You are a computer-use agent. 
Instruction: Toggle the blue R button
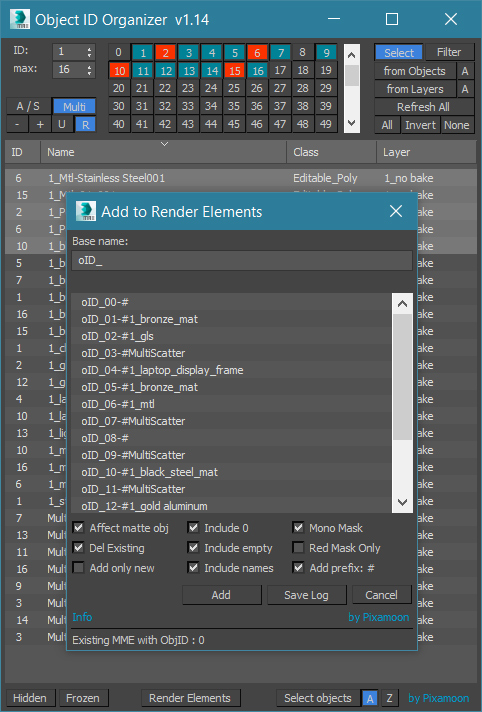point(85,124)
